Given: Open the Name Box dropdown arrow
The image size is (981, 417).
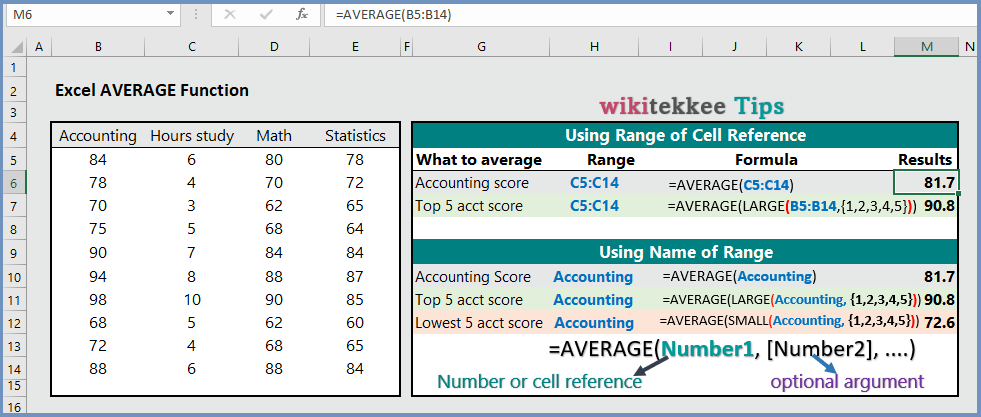Looking at the screenshot, I should click(x=170, y=14).
